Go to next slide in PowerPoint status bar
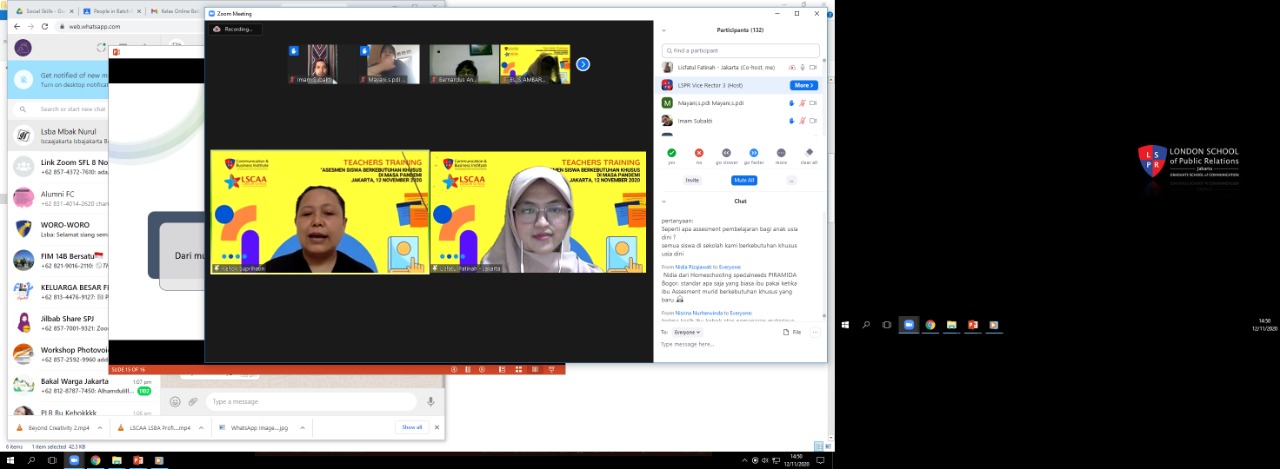Image resolution: width=1280 pixels, height=469 pixels. 483,370
